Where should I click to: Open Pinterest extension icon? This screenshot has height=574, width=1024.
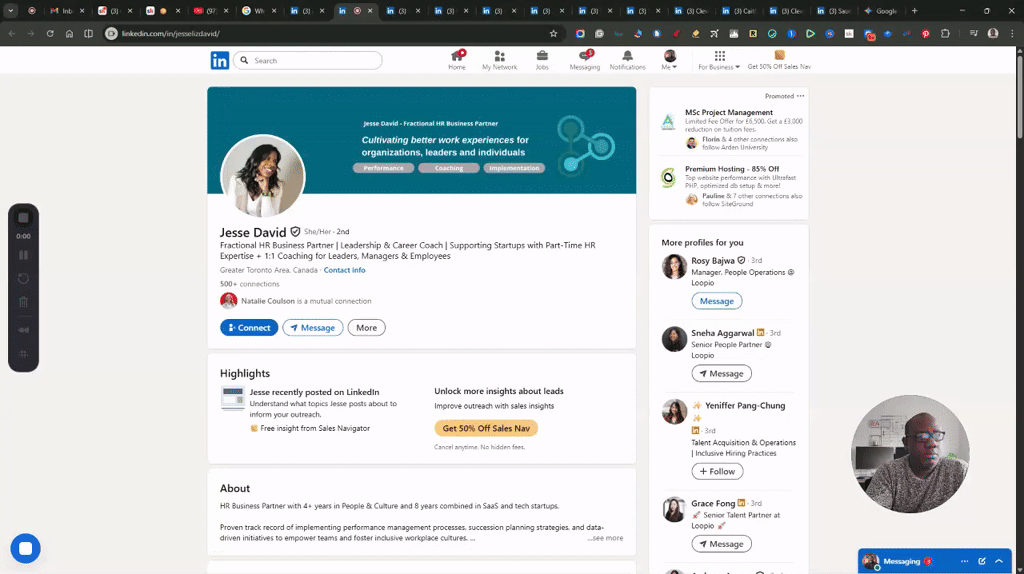tap(925, 33)
